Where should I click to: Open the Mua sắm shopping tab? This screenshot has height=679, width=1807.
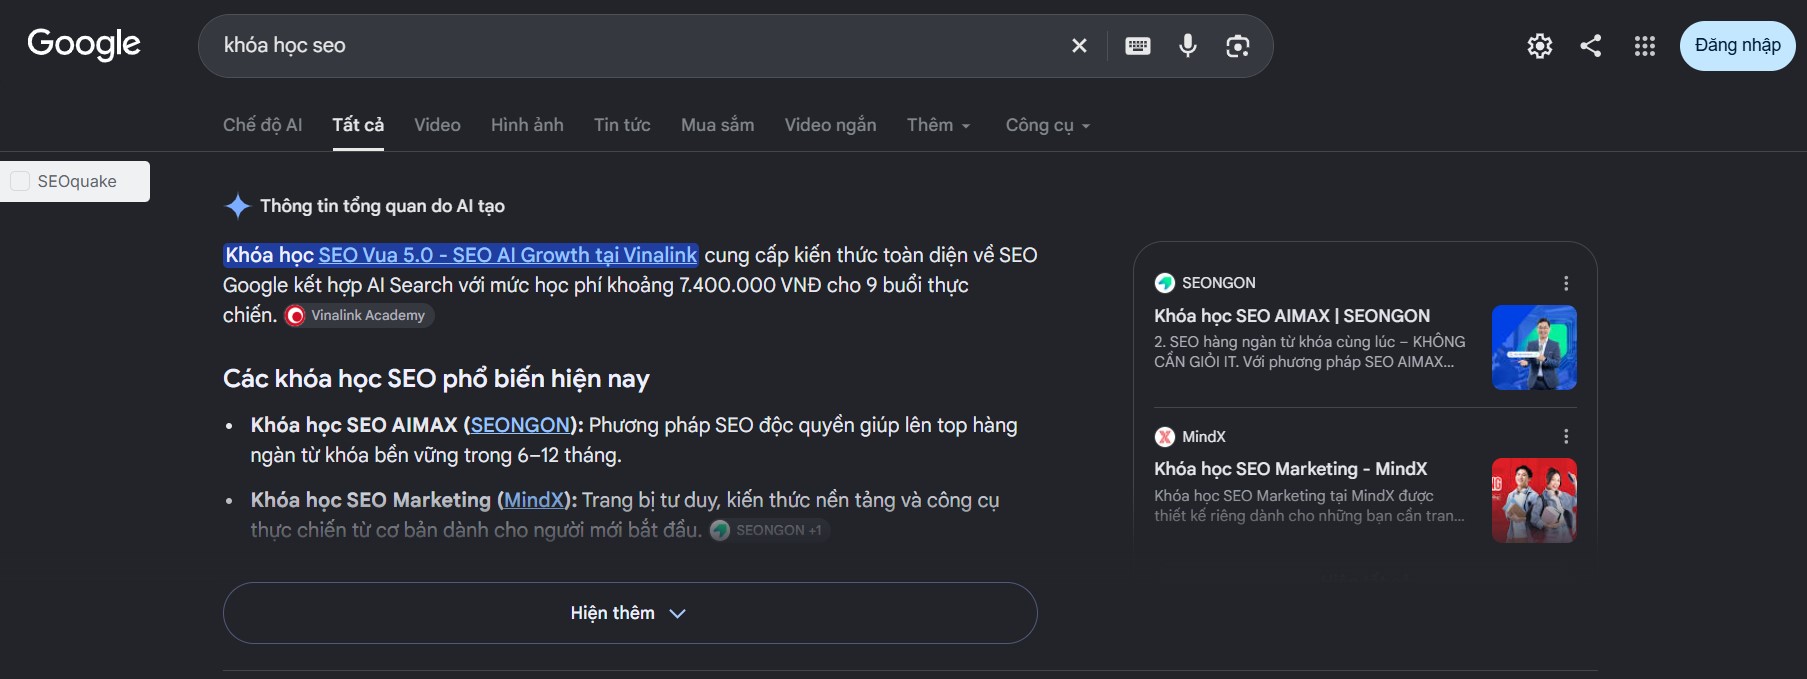[x=717, y=125]
